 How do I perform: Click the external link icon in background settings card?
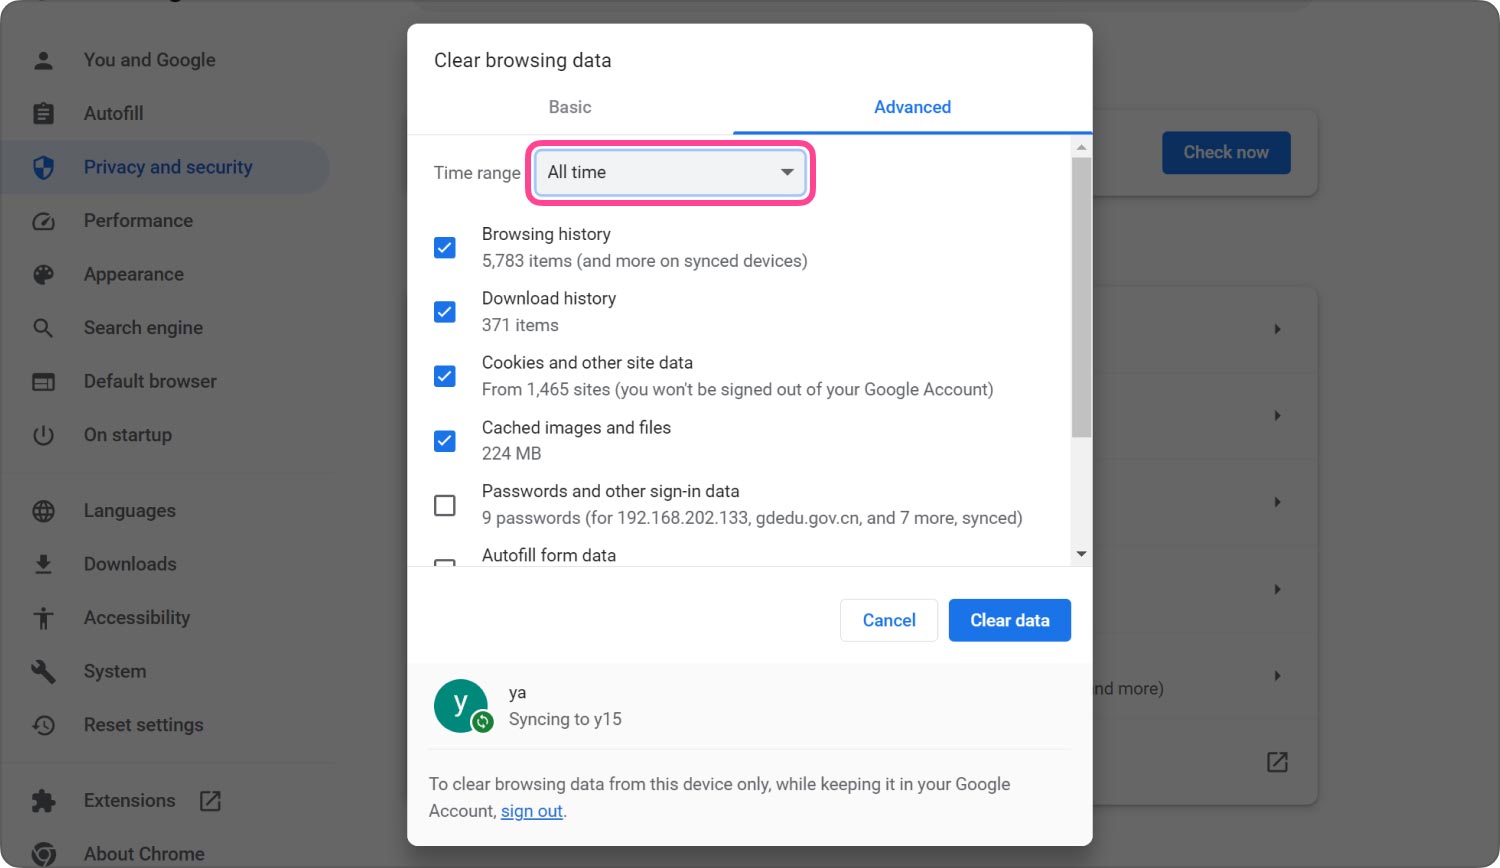[x=1277, y=762]
